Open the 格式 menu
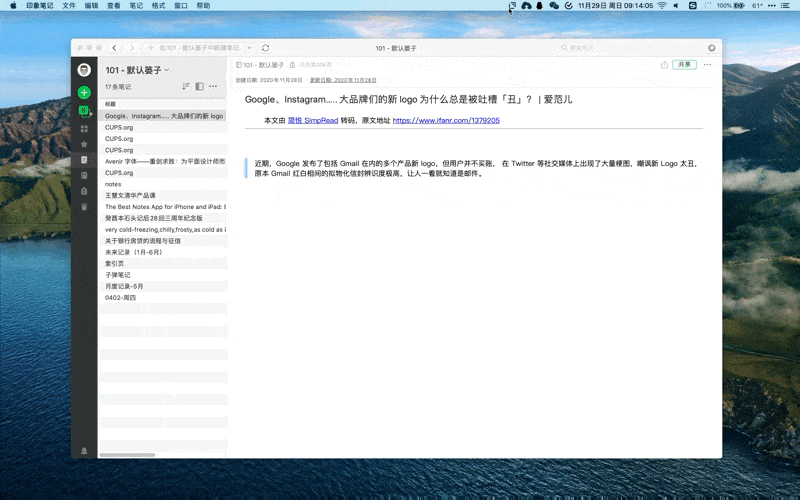Viewport: 800px width, 500px height. click(159, 6)
